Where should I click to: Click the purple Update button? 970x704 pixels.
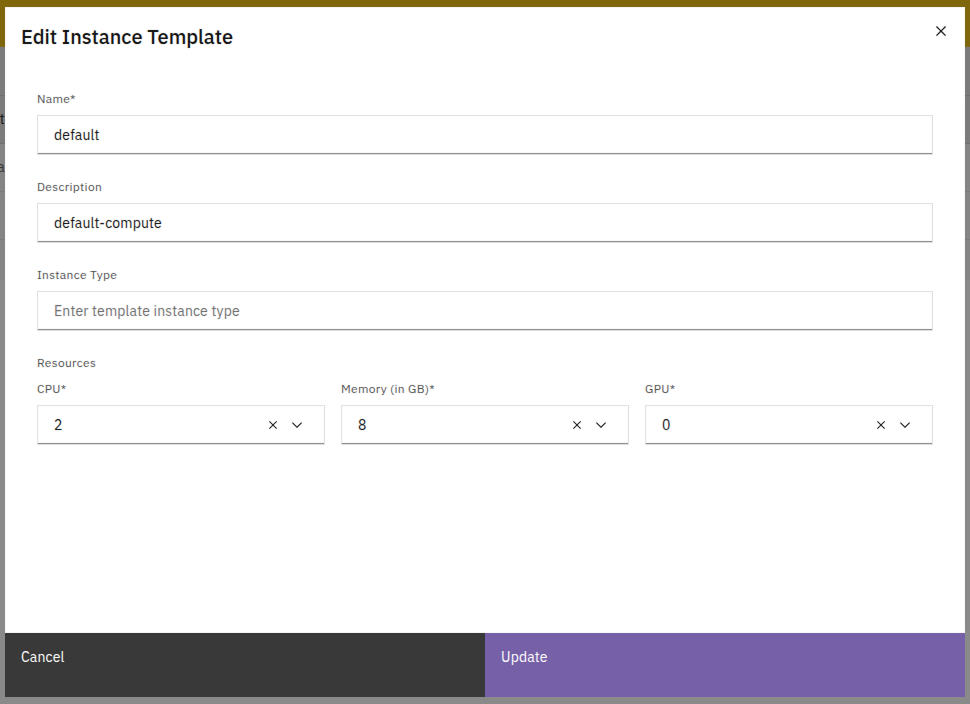(725, 657)
